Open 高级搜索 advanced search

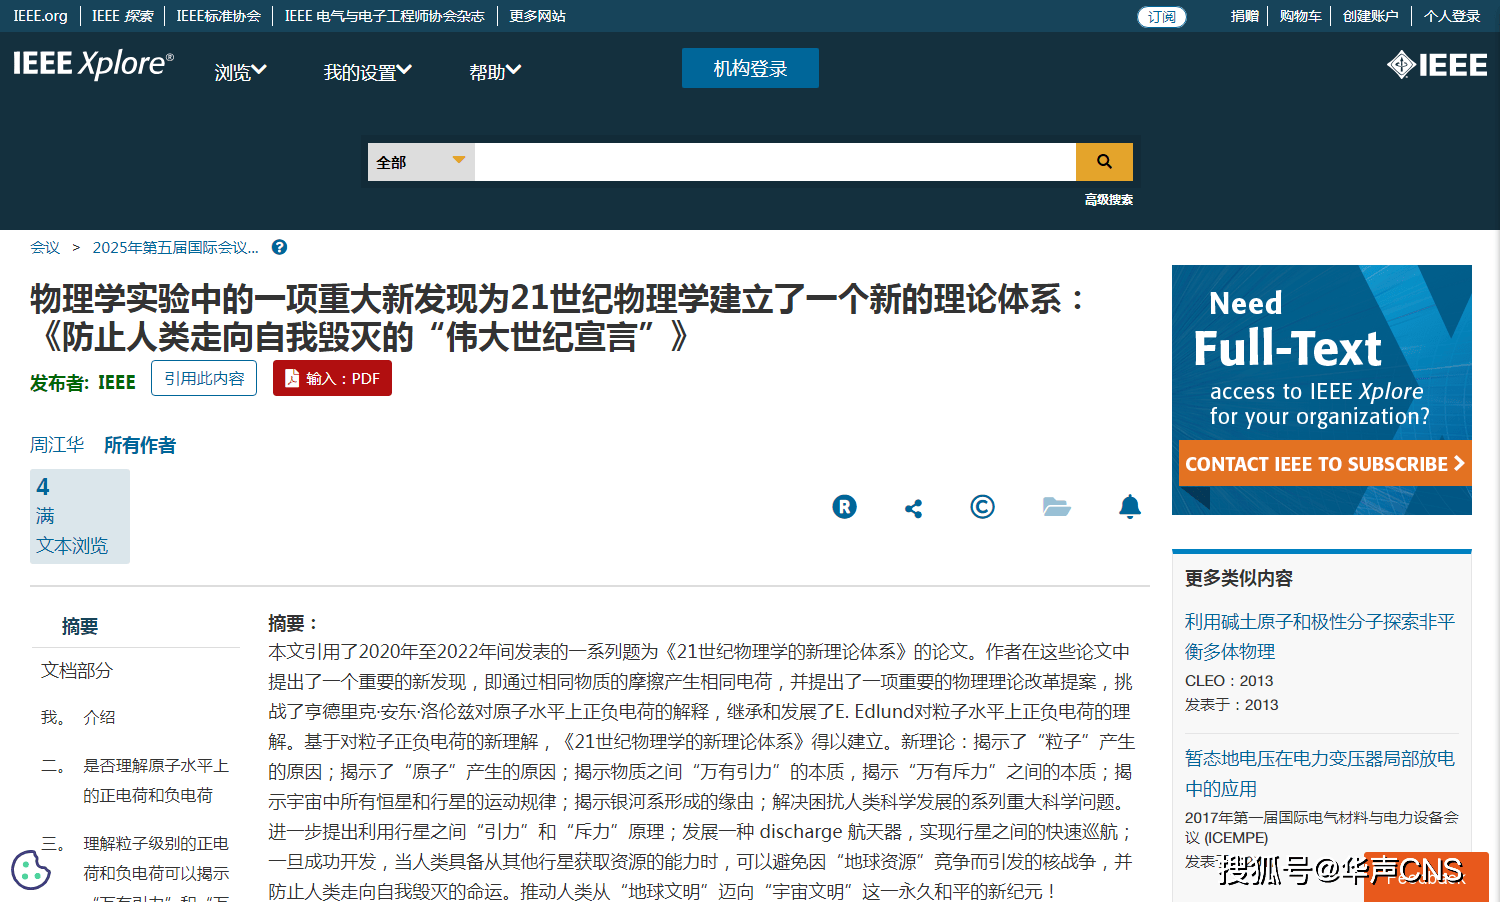point(1109,200)
